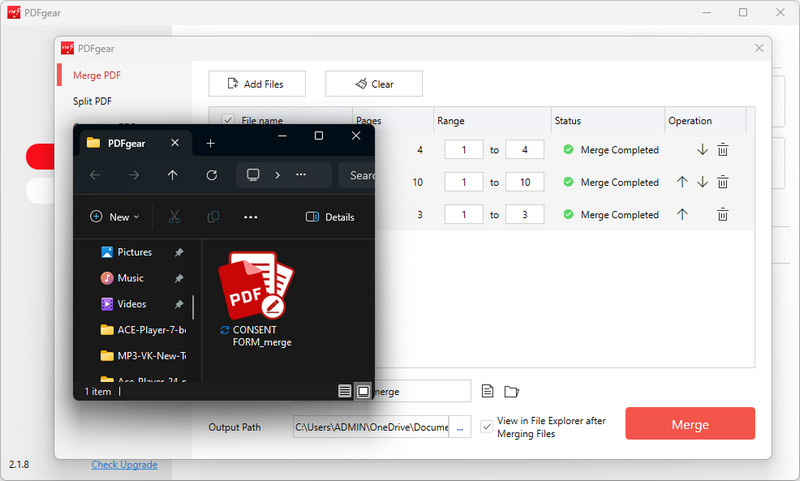This screenshot has width=800, height=481.
Task: Open the ACE-Player-7 folder in sidebar
Action: (144, 330)
